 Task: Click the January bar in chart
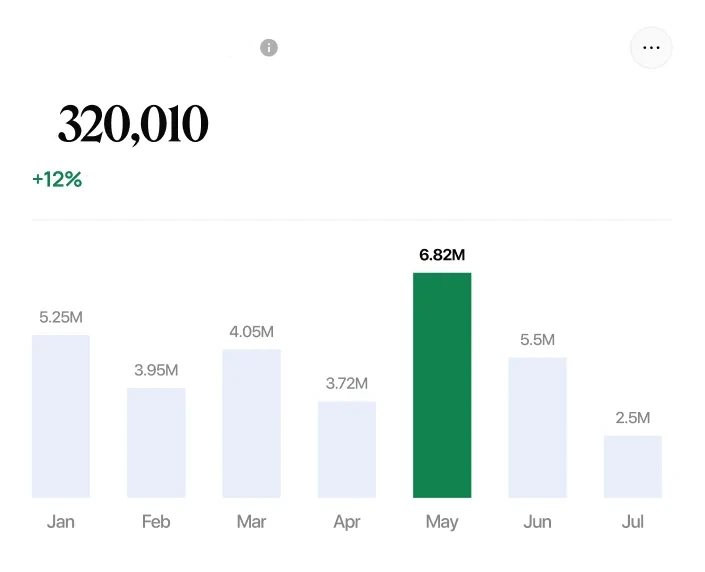click(61, 416)
